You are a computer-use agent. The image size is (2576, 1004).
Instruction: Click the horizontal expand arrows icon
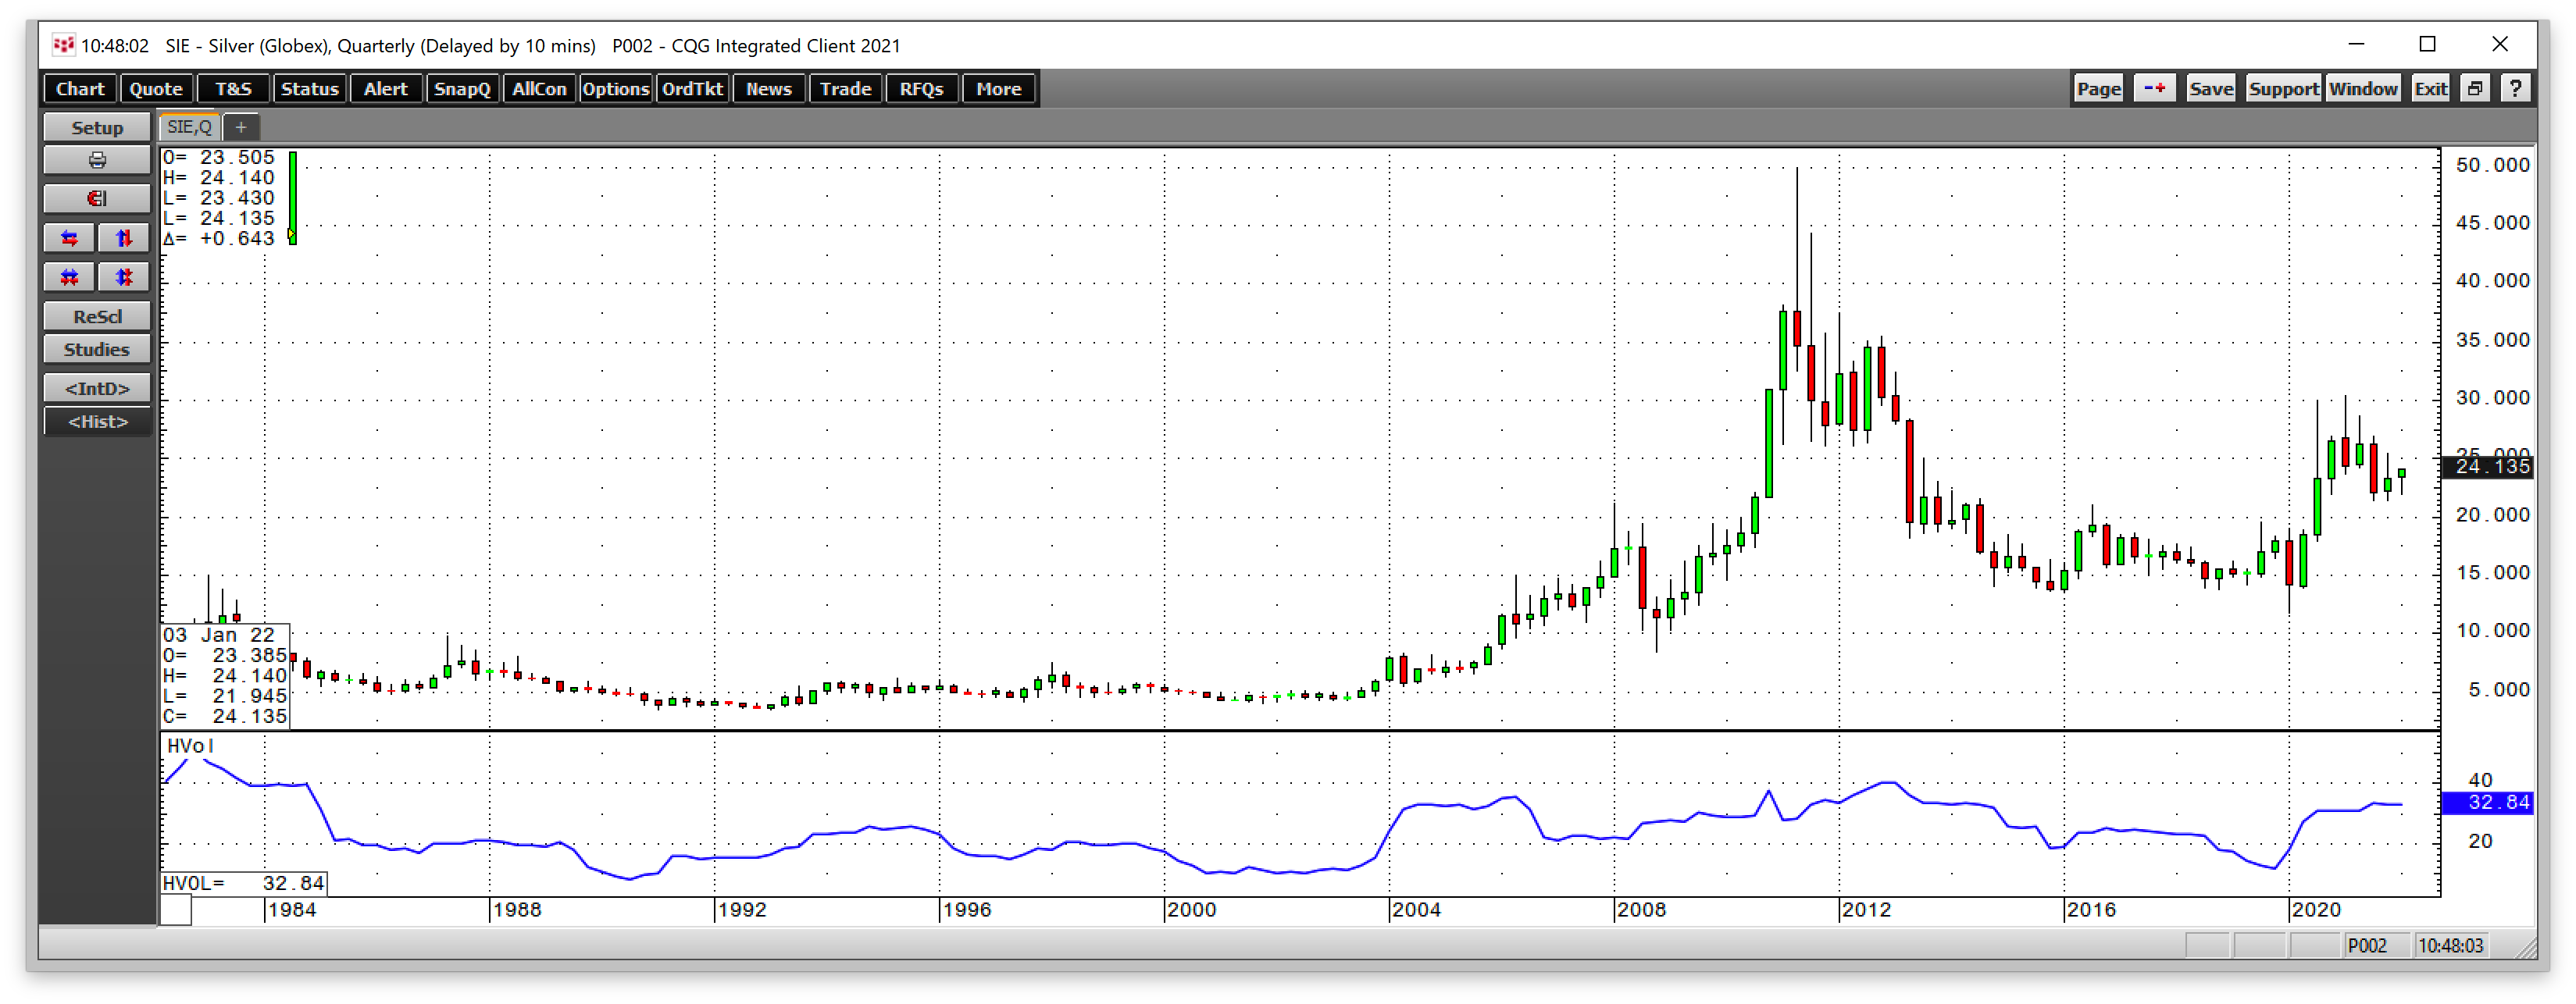(x=69, y=237)
